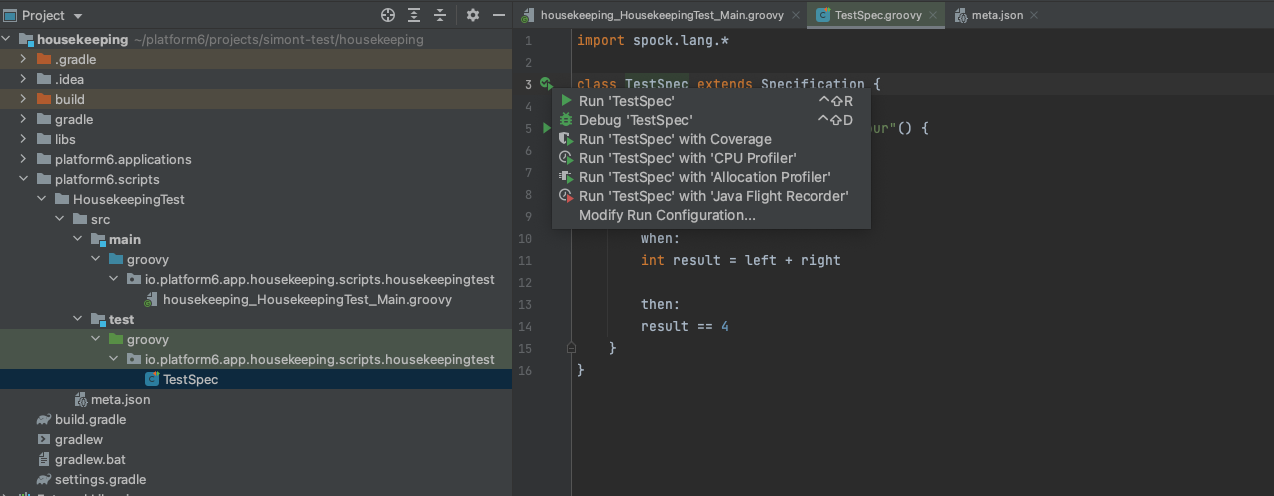Viewport: 1274px width, 496px height.
Task: Open Project panel settings gear
Action: [473, 15]
